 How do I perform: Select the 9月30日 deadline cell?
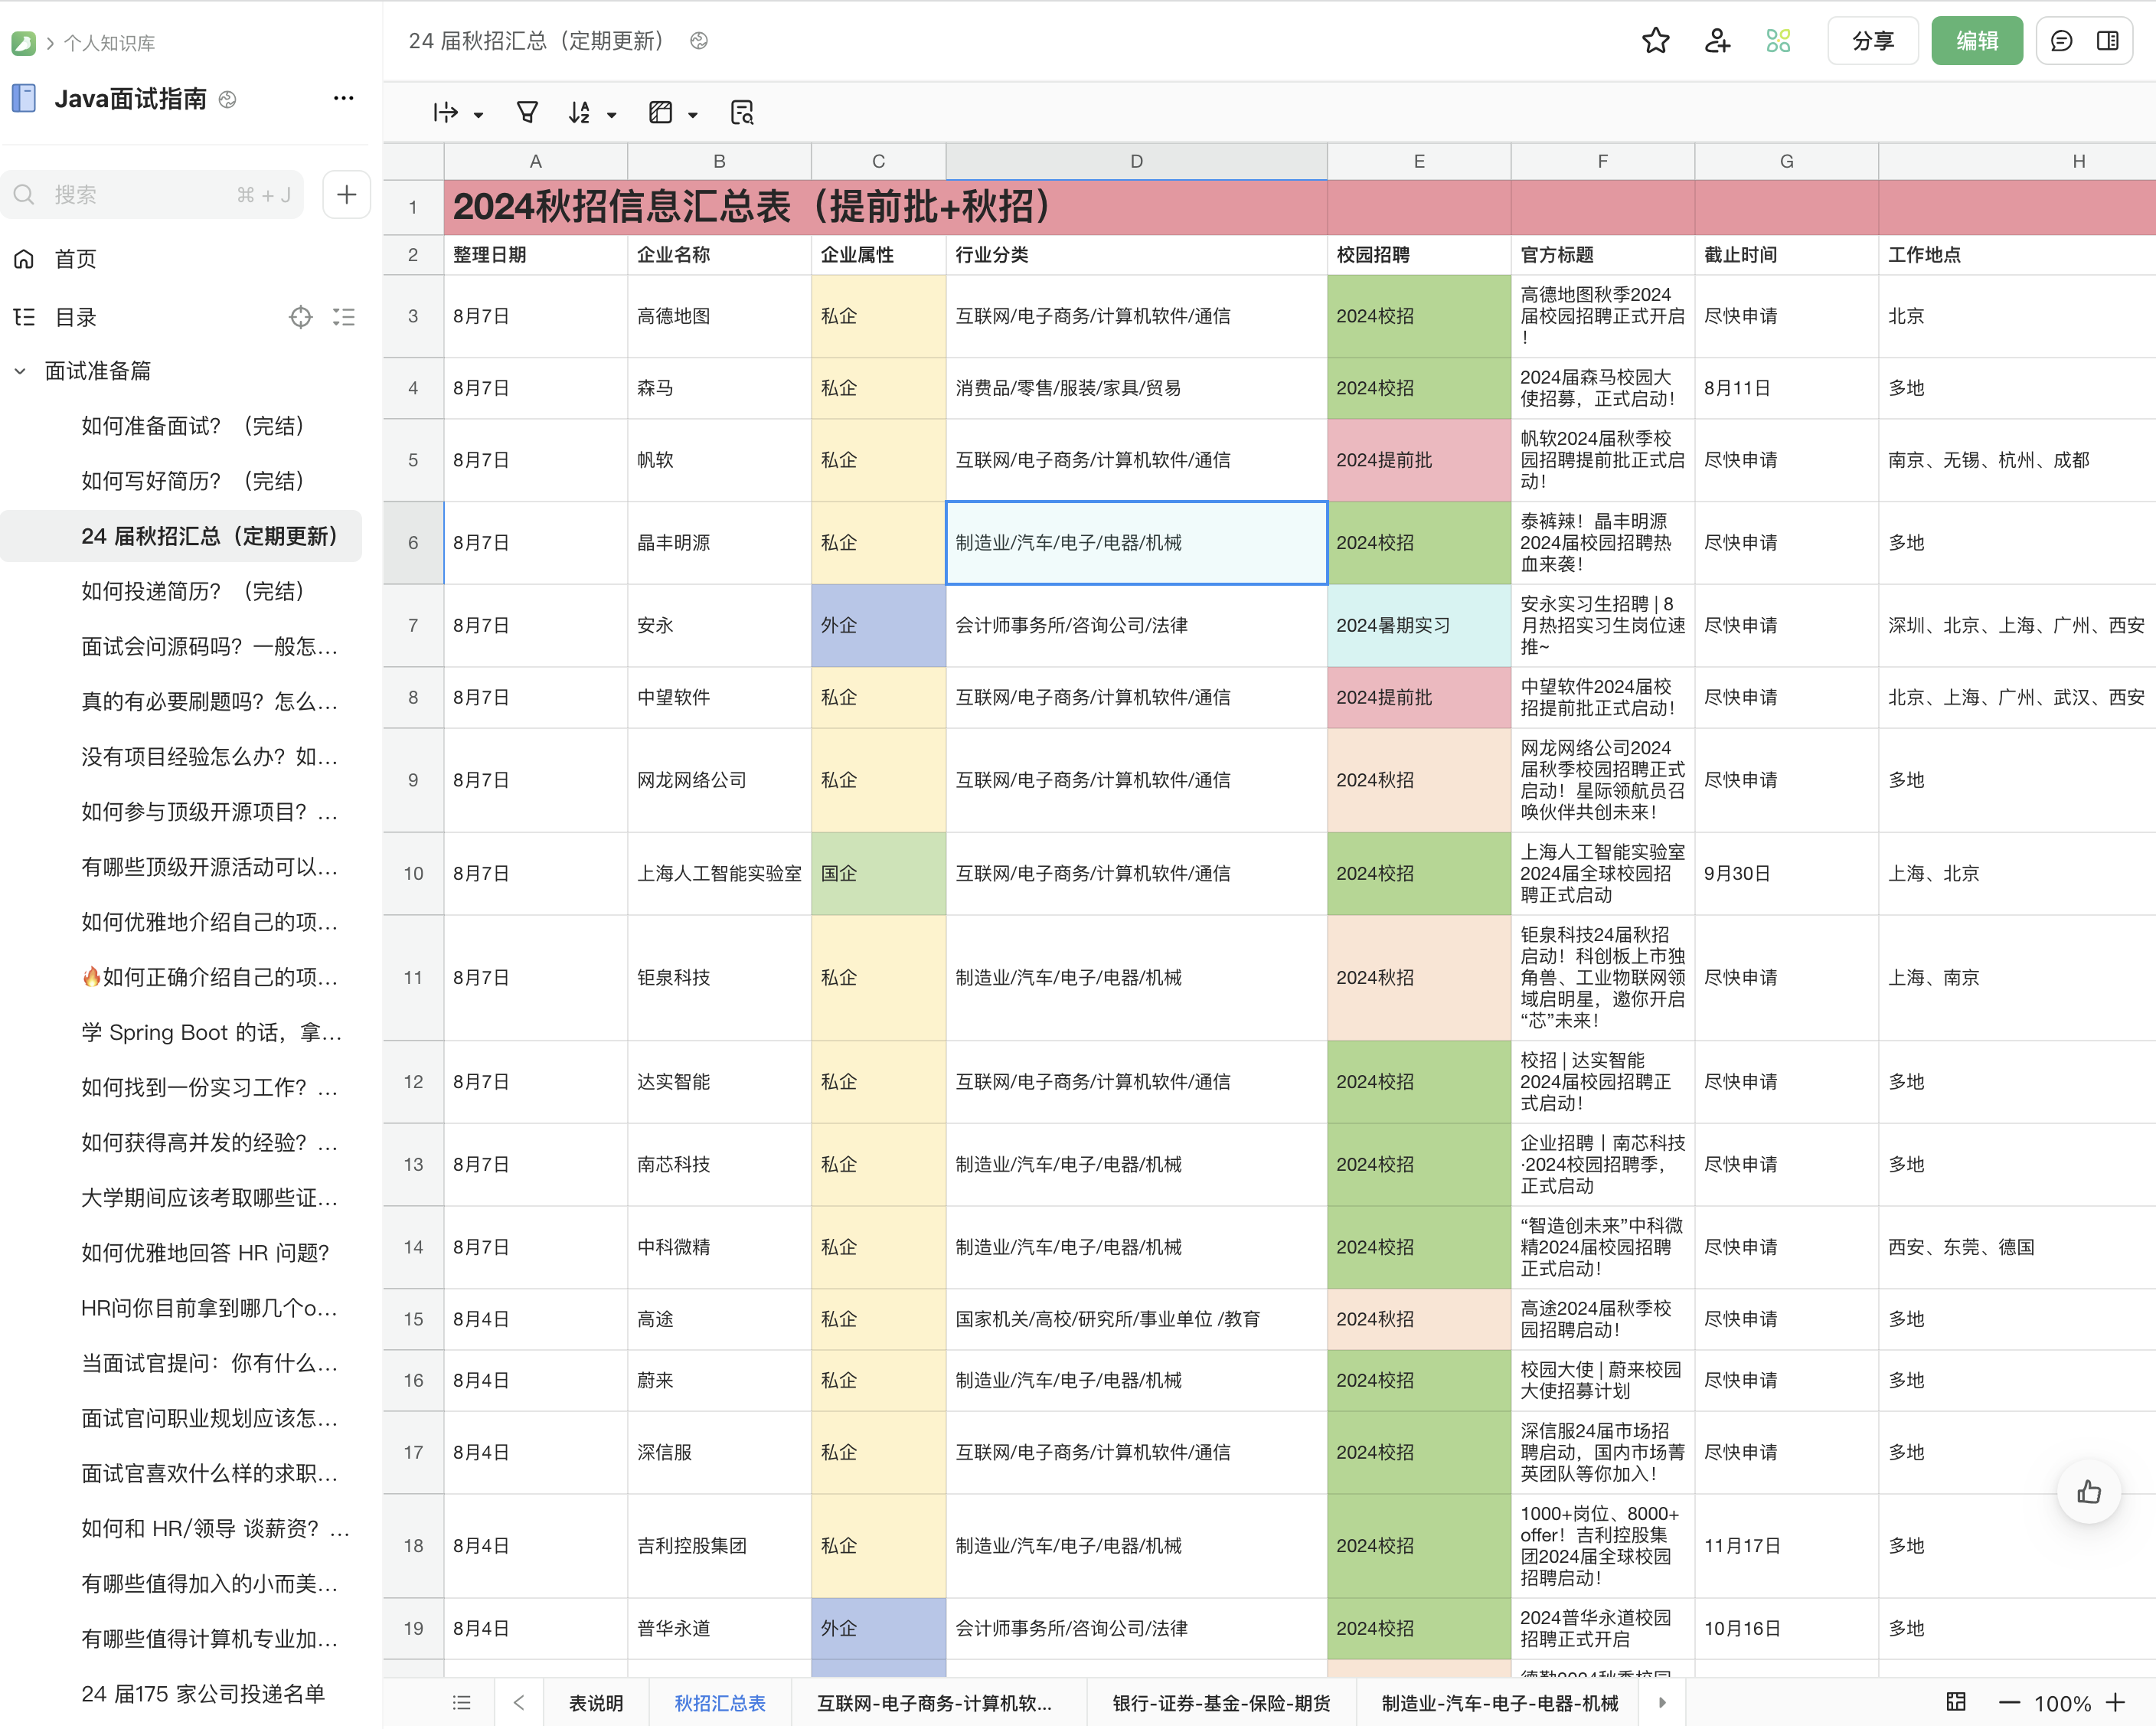point(1786,873)
